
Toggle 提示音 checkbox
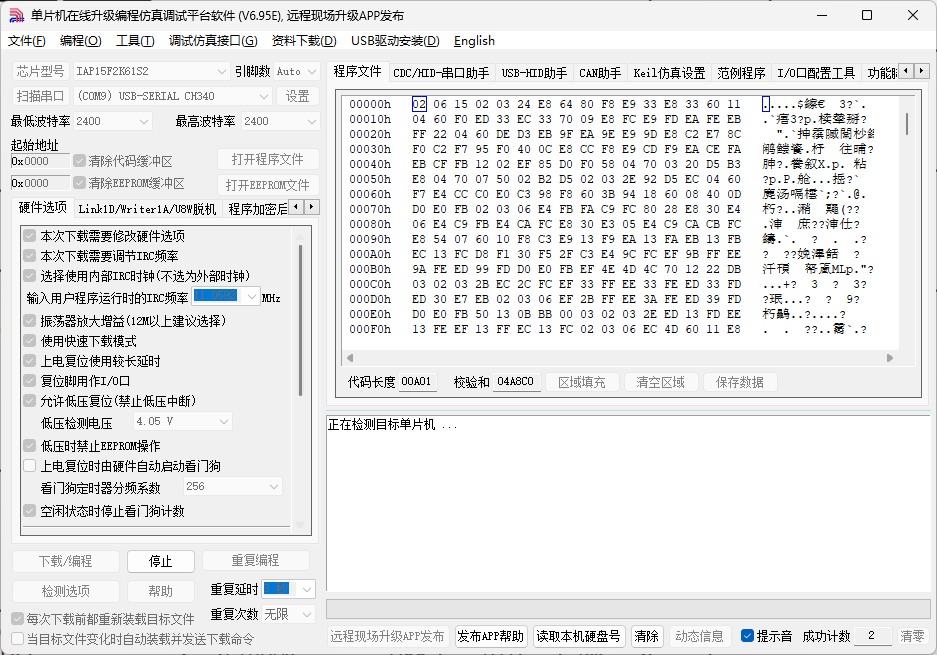pyautogui.click(x=747, y=636)
